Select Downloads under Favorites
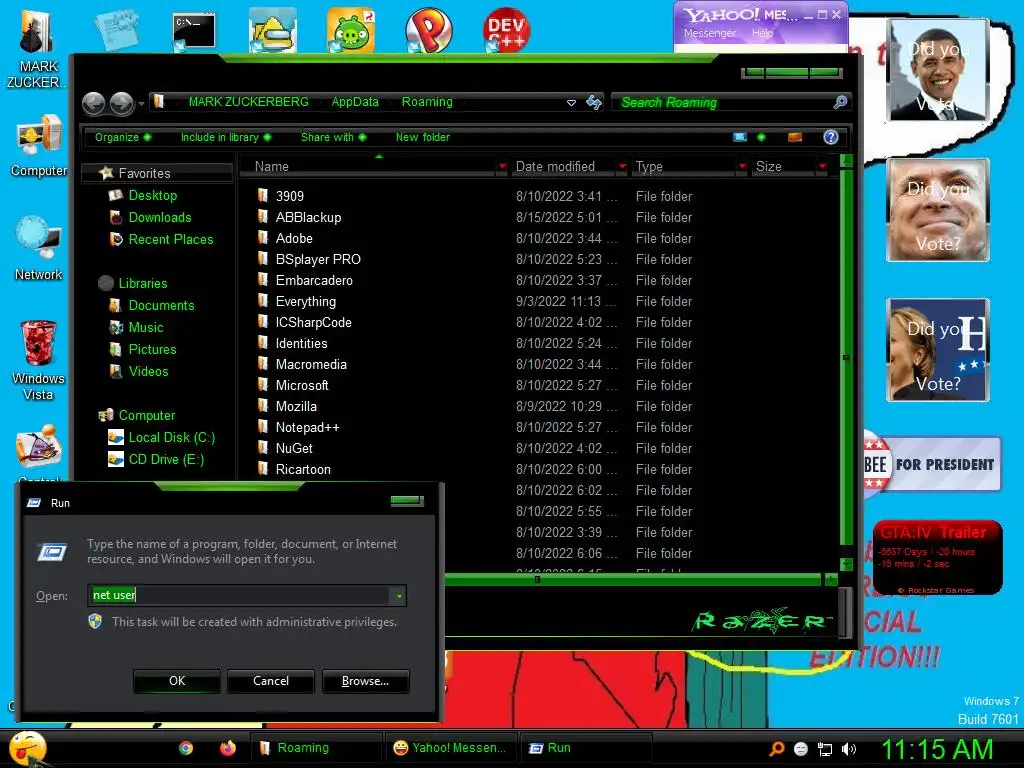 pos(151,217)
